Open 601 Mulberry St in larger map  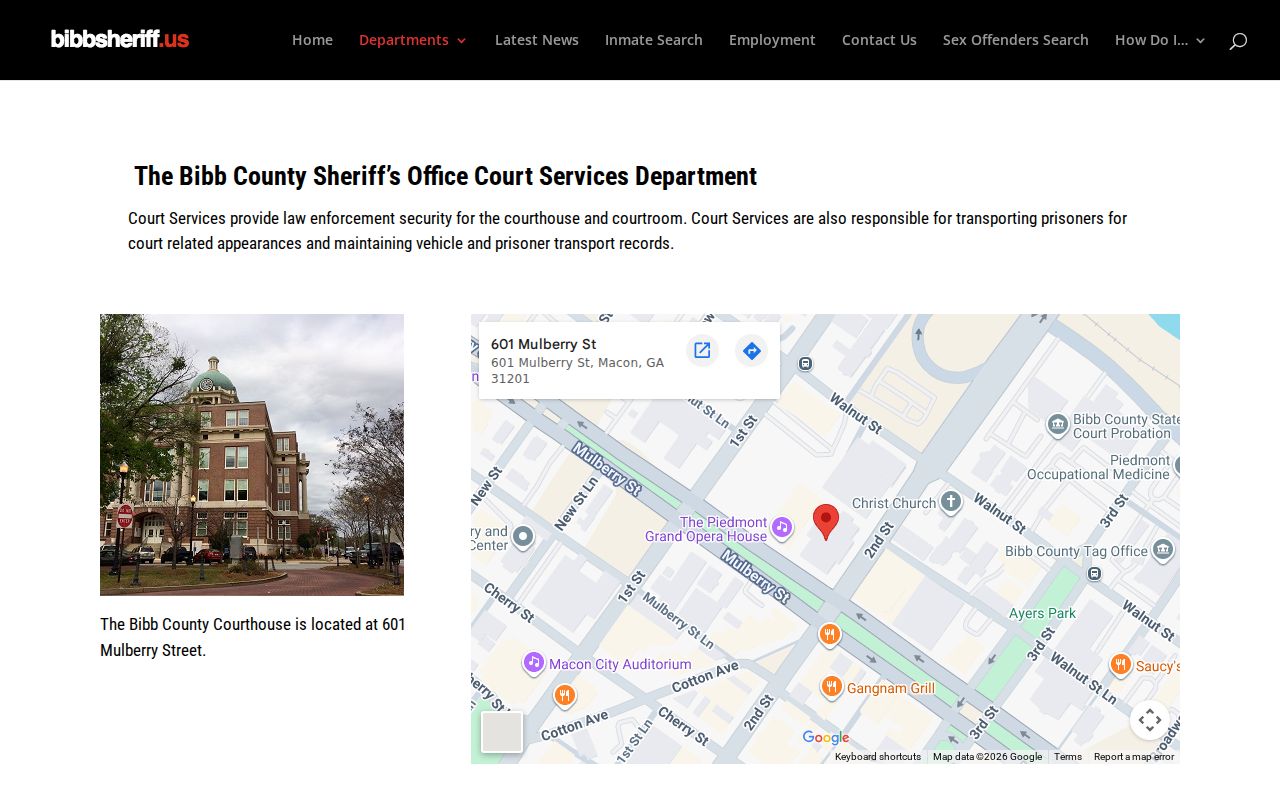click(702, 350)
